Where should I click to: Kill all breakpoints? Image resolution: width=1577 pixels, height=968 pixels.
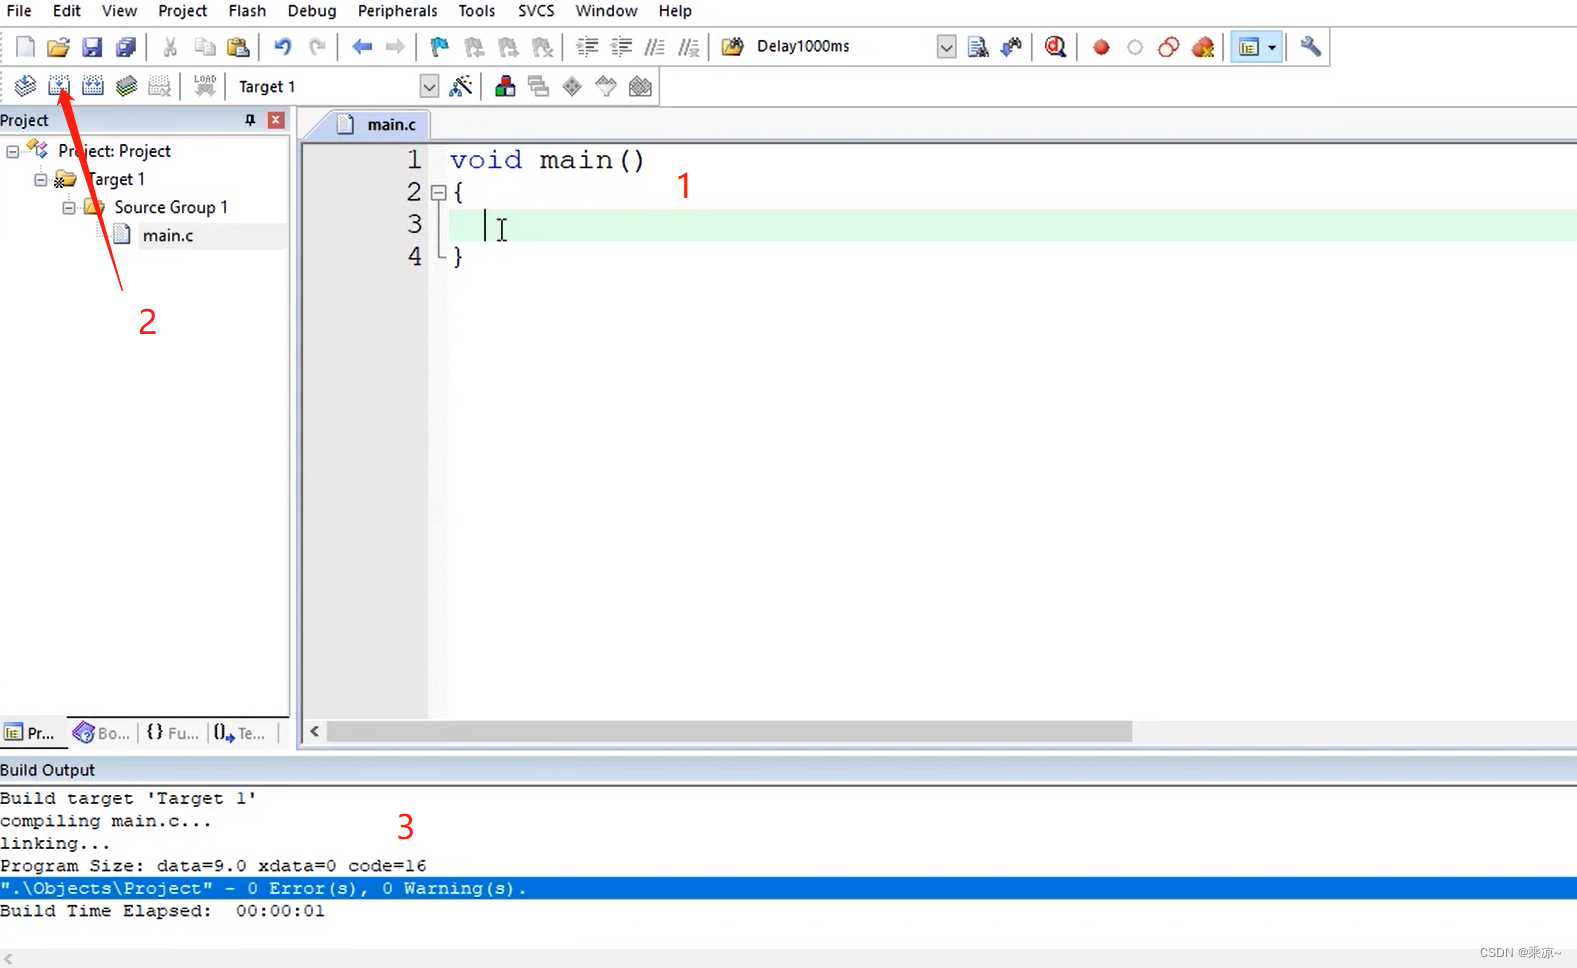tap(1203, 47)
